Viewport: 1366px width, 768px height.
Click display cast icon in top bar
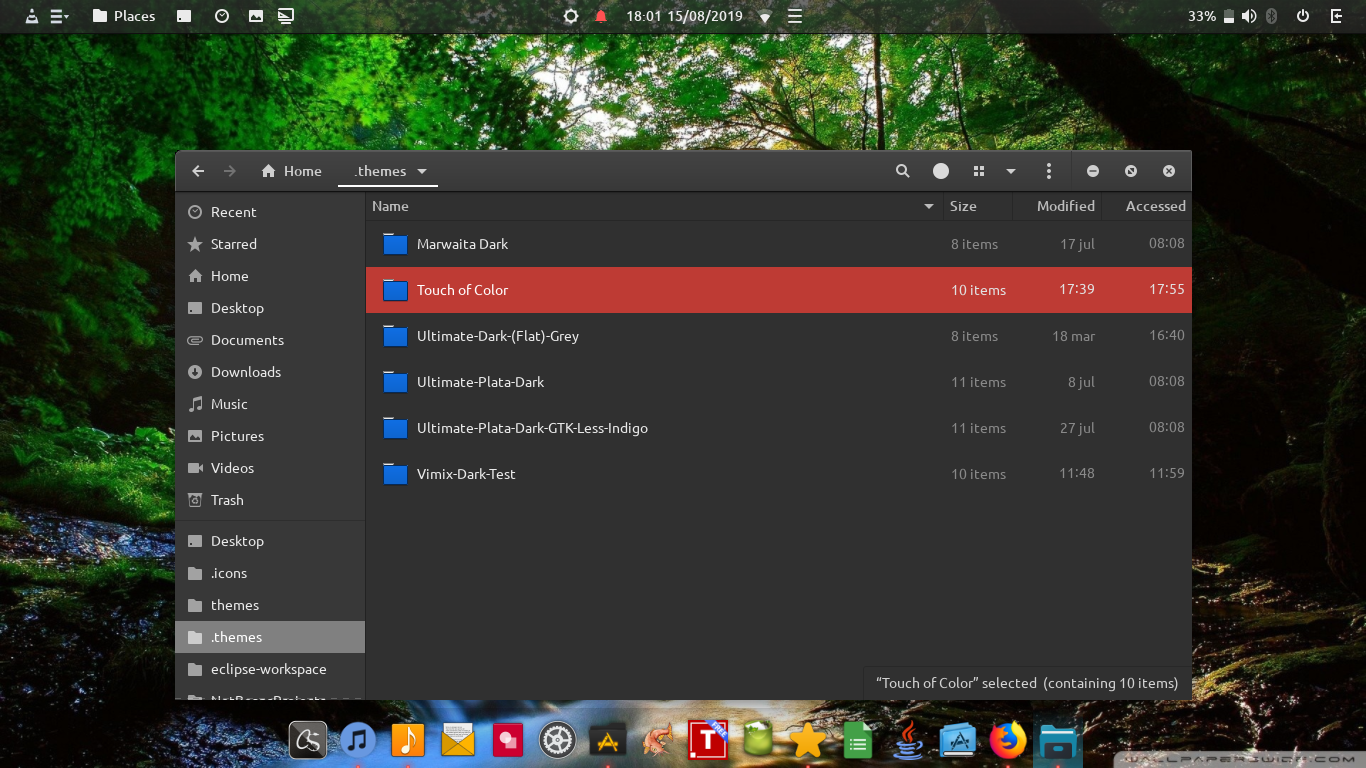(286, 16)
